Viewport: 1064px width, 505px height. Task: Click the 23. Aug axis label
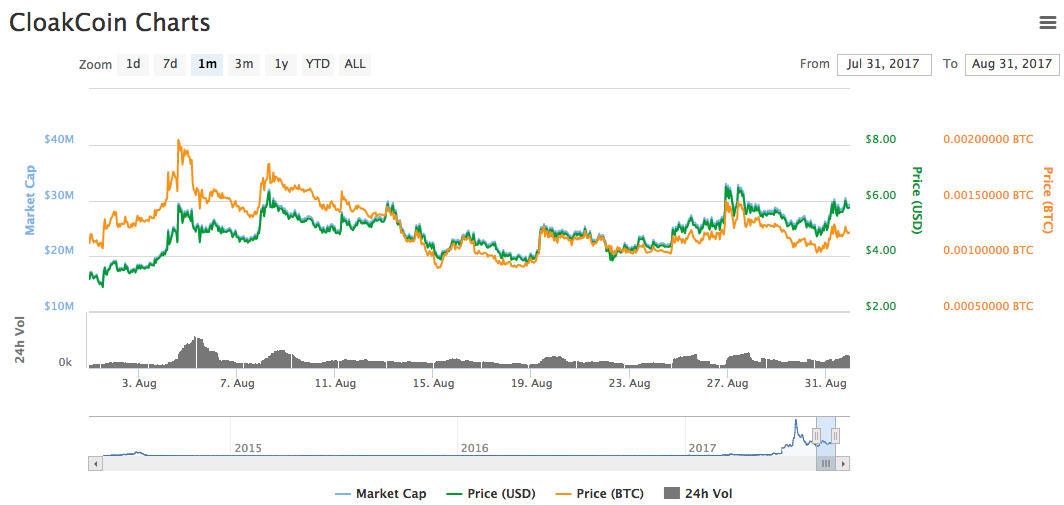[x=628, y=384]
